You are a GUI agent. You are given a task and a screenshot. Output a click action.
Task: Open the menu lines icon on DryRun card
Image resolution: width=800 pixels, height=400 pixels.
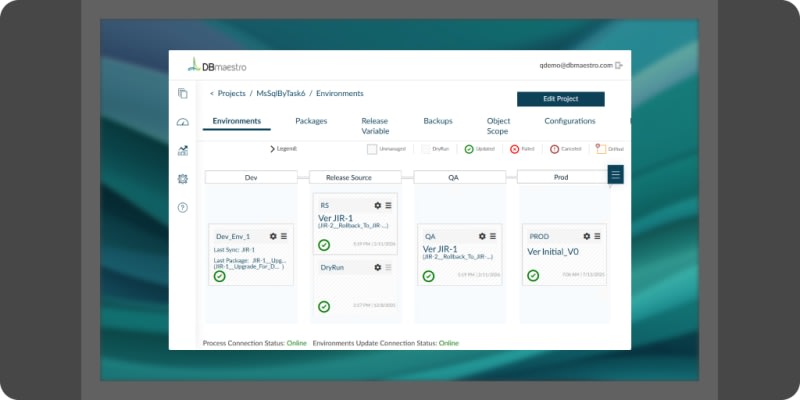click(x=388, y=267)
